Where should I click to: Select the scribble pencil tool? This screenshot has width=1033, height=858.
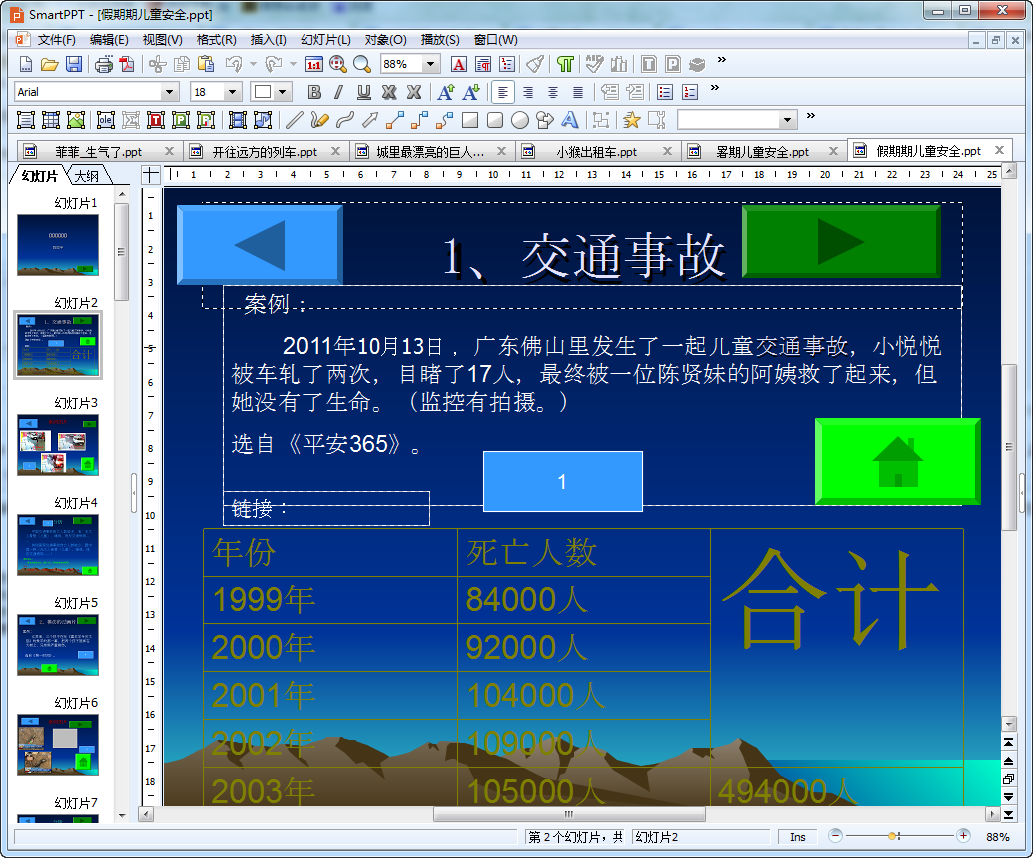coord(320,120)
